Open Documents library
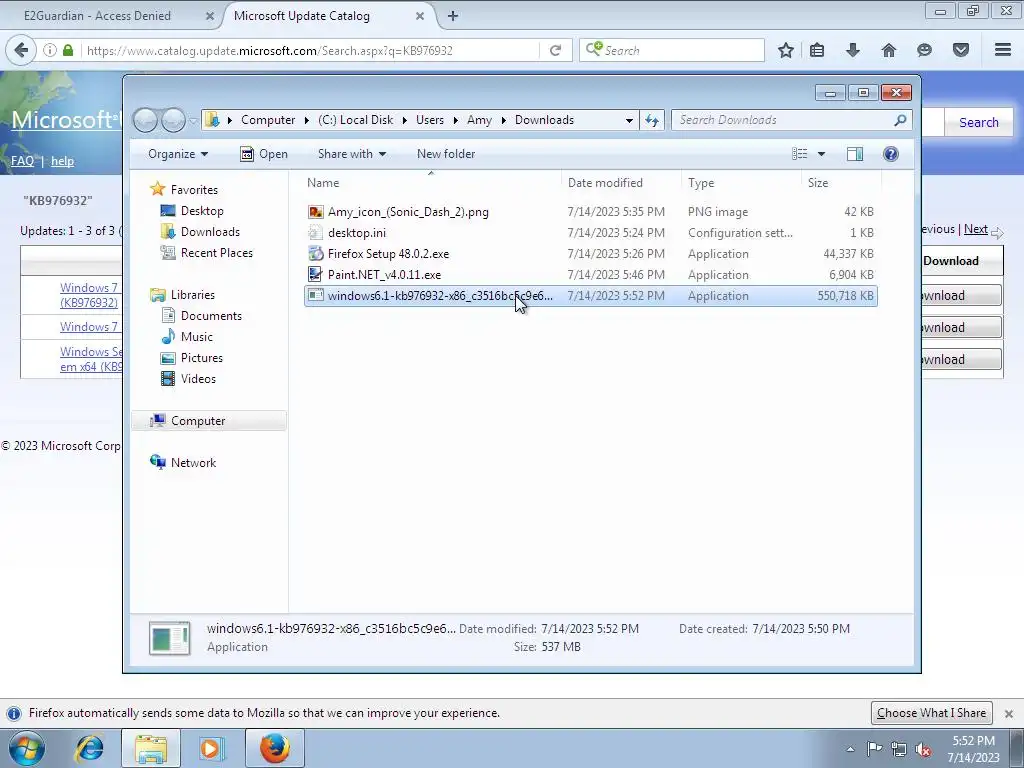This screenshot has height=768, width=1024. 211,315
